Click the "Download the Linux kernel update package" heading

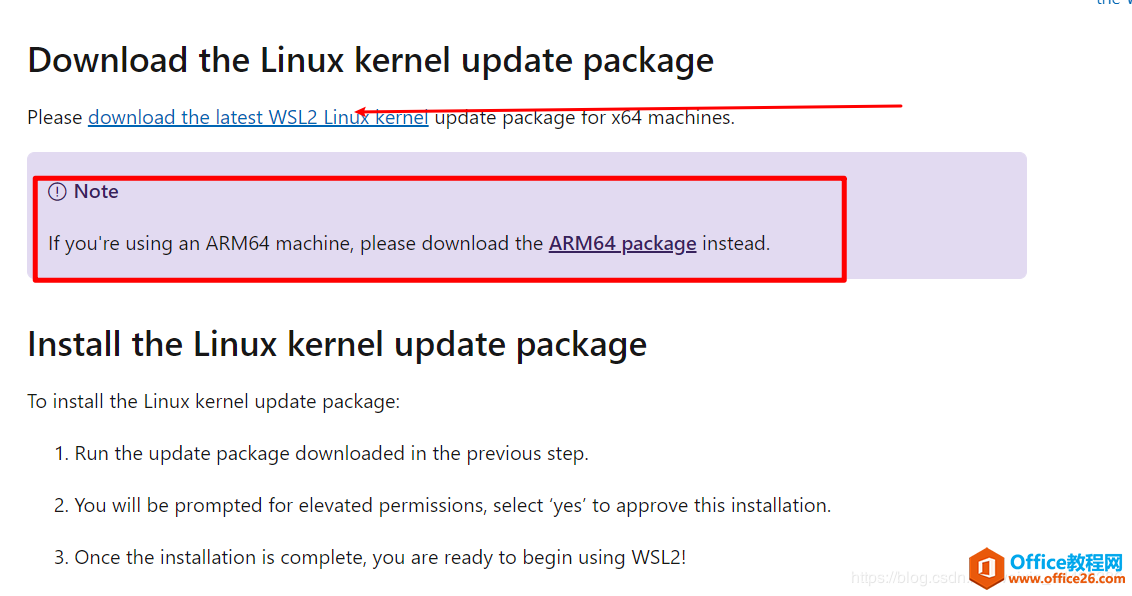[x=370, y=60]
